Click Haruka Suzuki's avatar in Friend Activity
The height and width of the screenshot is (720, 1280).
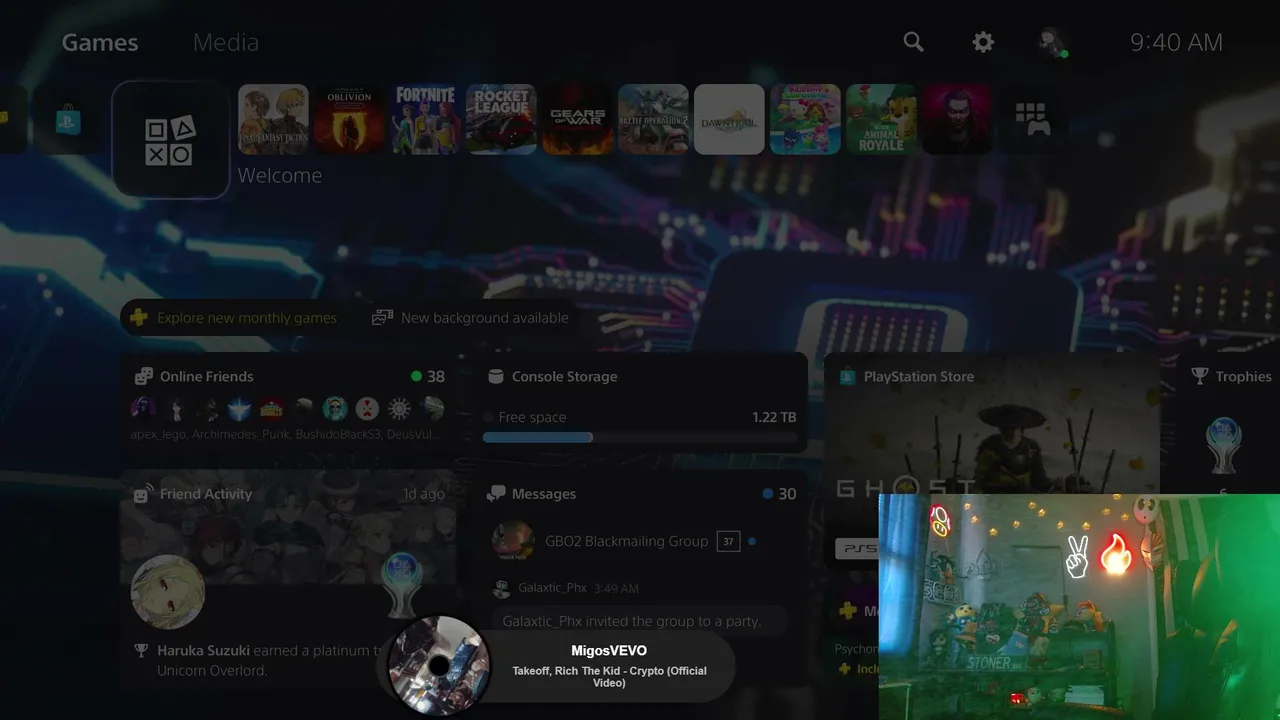tap(168, 592)
